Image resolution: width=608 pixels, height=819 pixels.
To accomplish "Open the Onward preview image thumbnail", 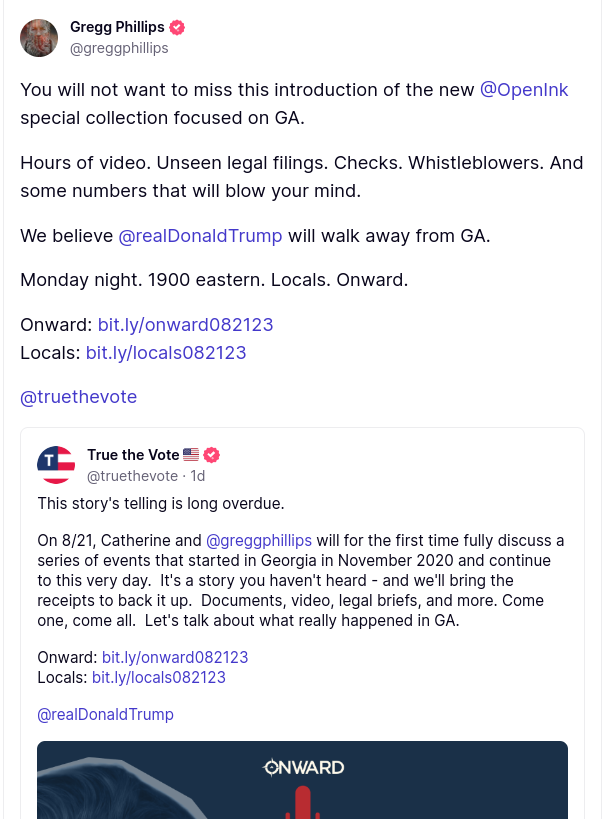I will click(x=302, y=785).
